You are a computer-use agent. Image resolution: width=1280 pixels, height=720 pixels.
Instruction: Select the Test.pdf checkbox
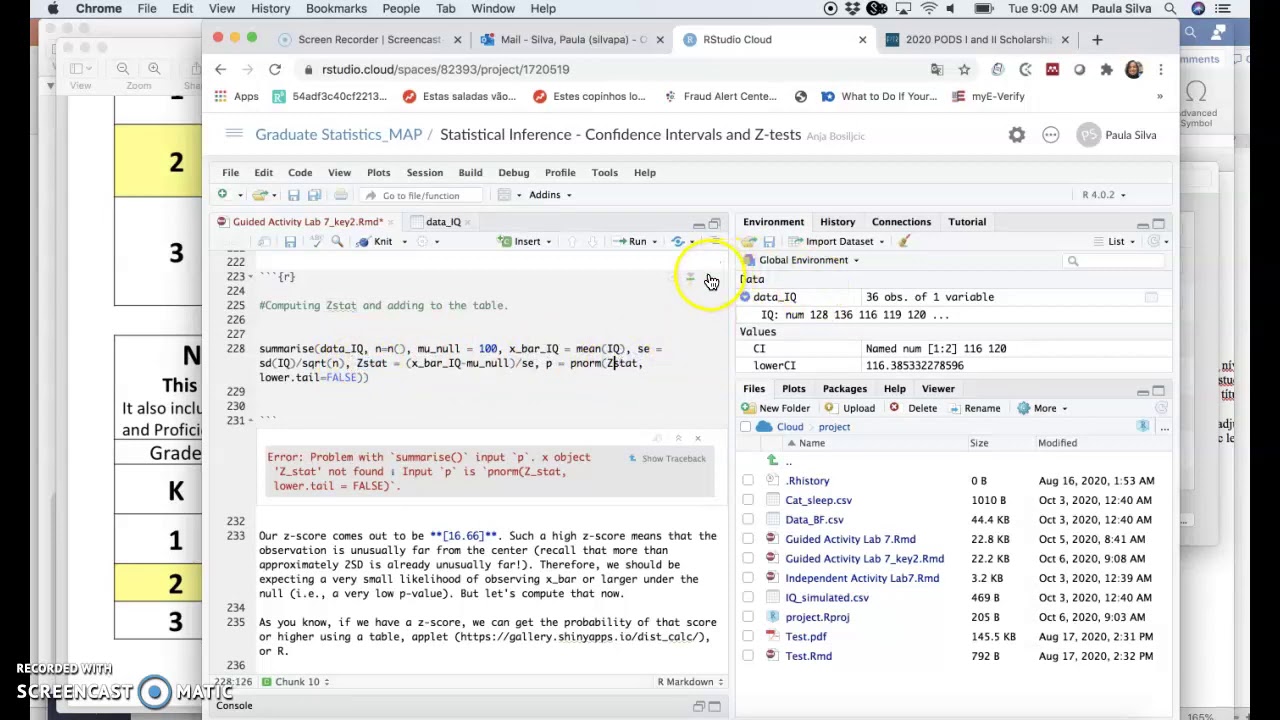pyautogui.click(x=748, y=637)
